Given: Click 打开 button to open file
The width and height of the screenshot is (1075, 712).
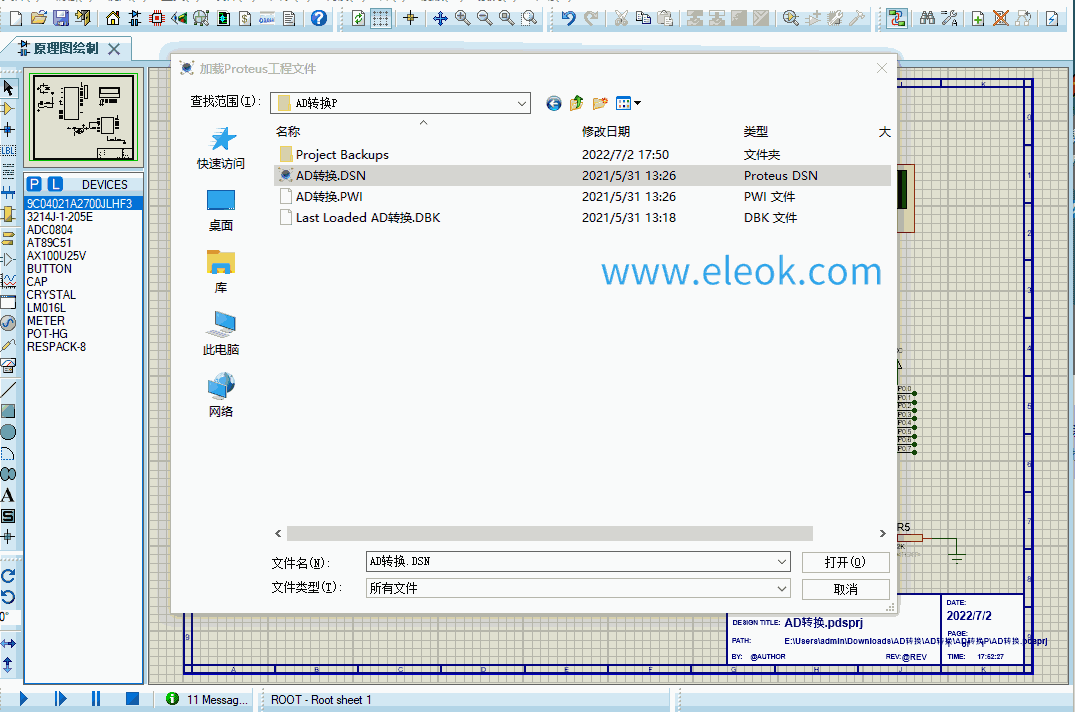Looking at the screenshot, I should coord(845,563).
